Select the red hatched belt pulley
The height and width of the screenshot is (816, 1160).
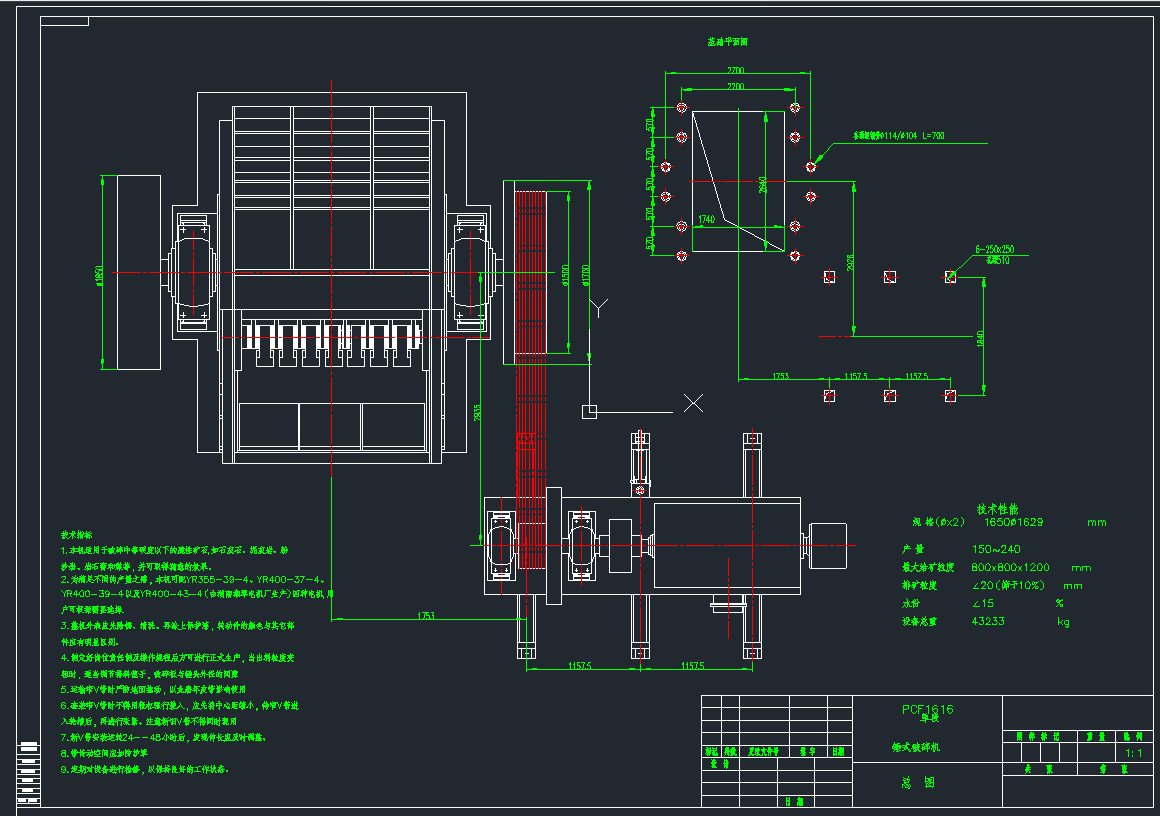526,270
